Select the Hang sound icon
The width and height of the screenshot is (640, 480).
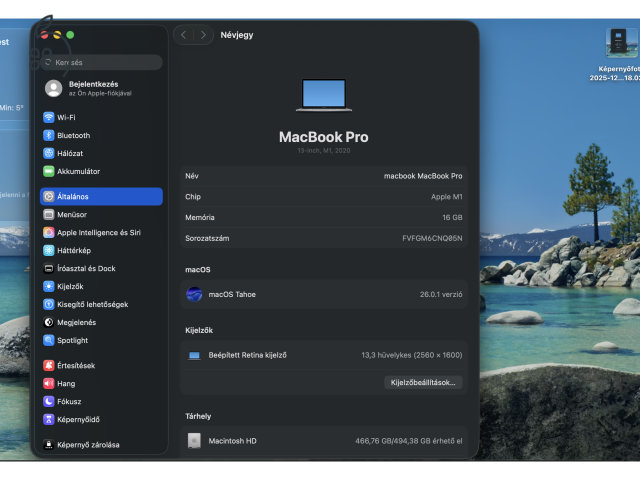pos(49,384)
